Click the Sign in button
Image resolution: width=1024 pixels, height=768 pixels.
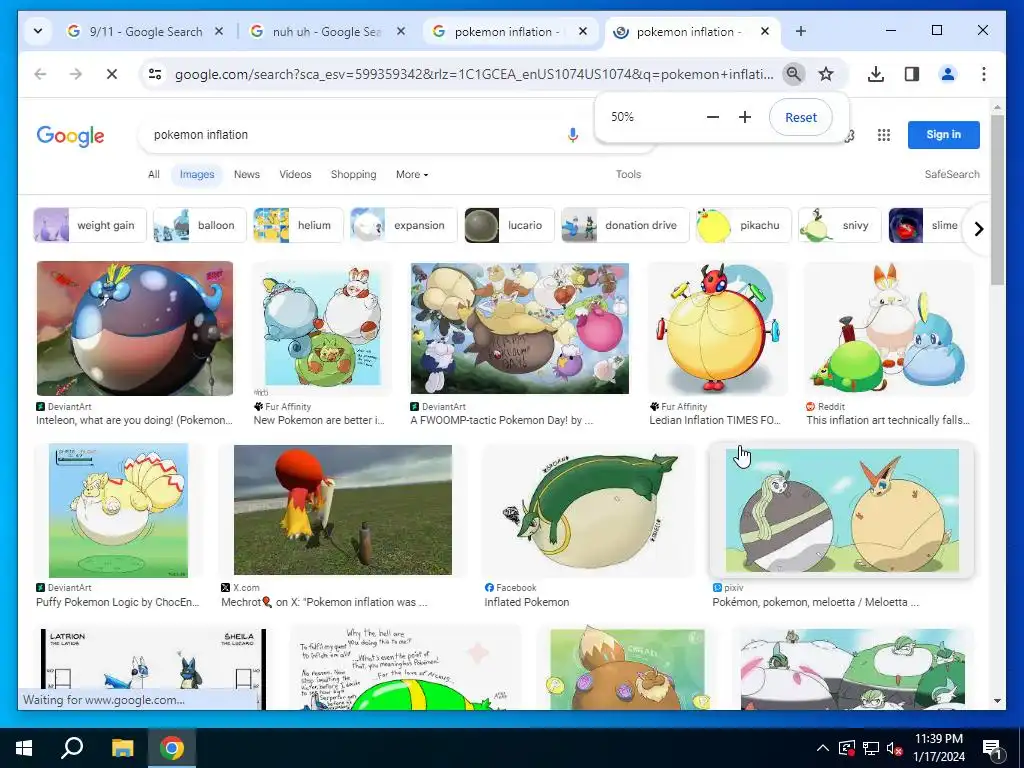[944, 135]
